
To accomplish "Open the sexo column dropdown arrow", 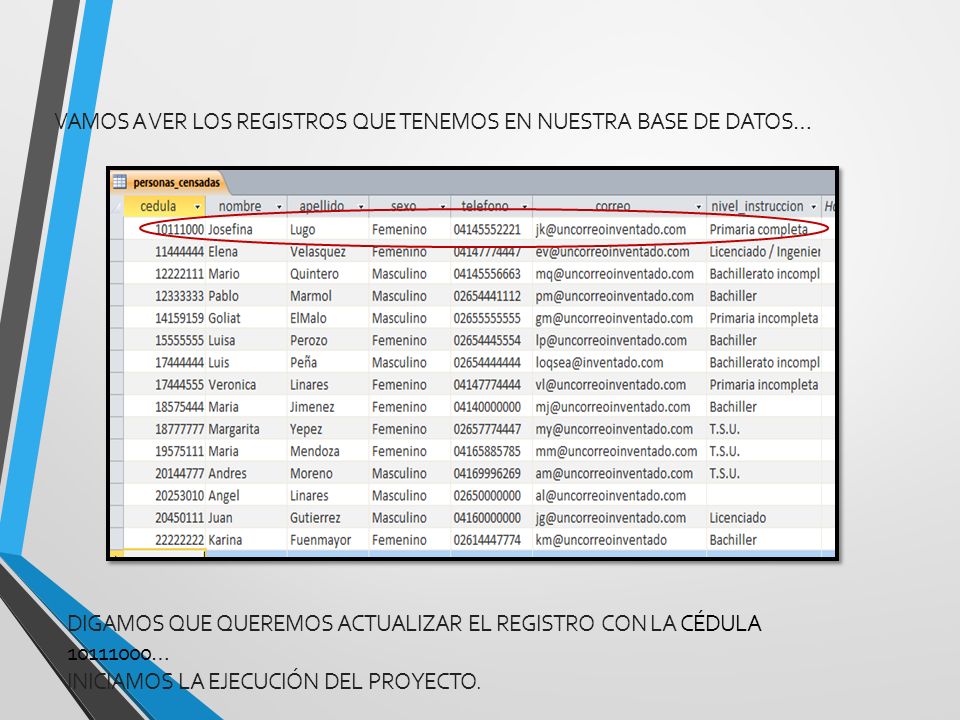I will click(443, 207).
